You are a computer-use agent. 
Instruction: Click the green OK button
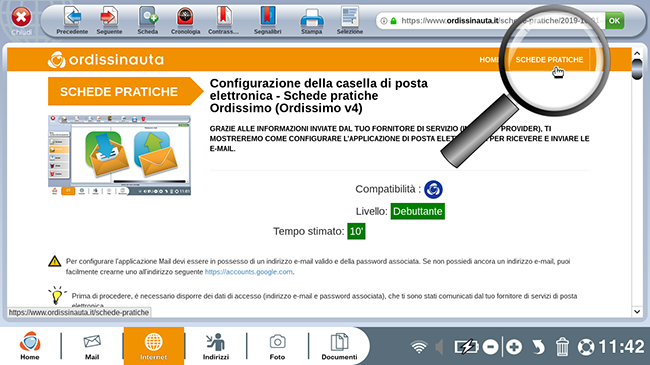point(614,20)
